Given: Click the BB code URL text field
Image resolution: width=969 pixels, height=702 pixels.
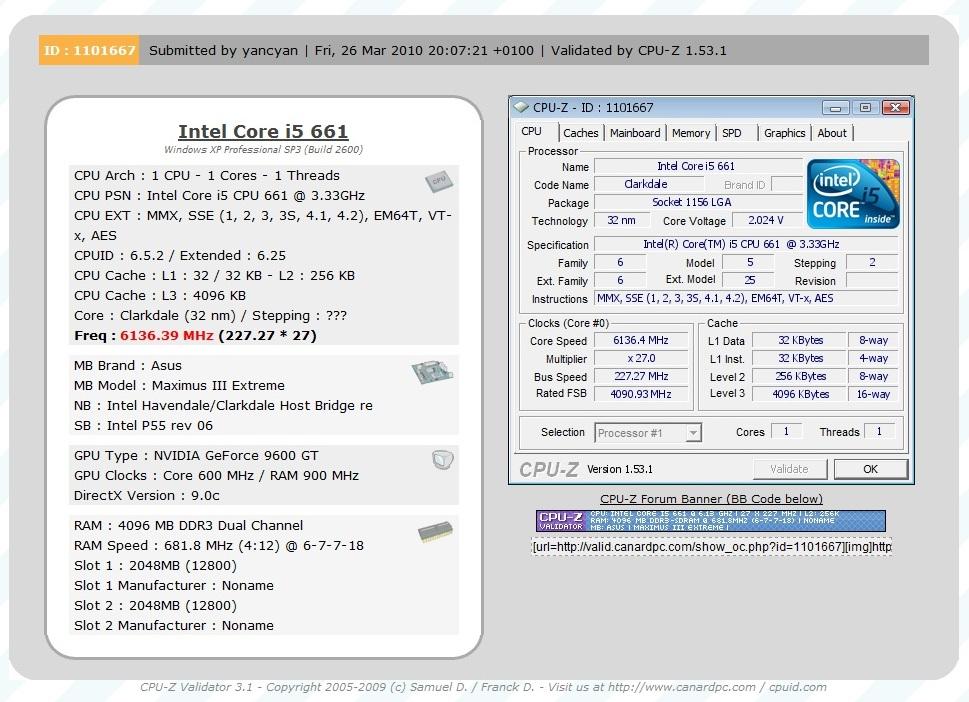Looking at the screenshot, I should click(x=711, y=547).
